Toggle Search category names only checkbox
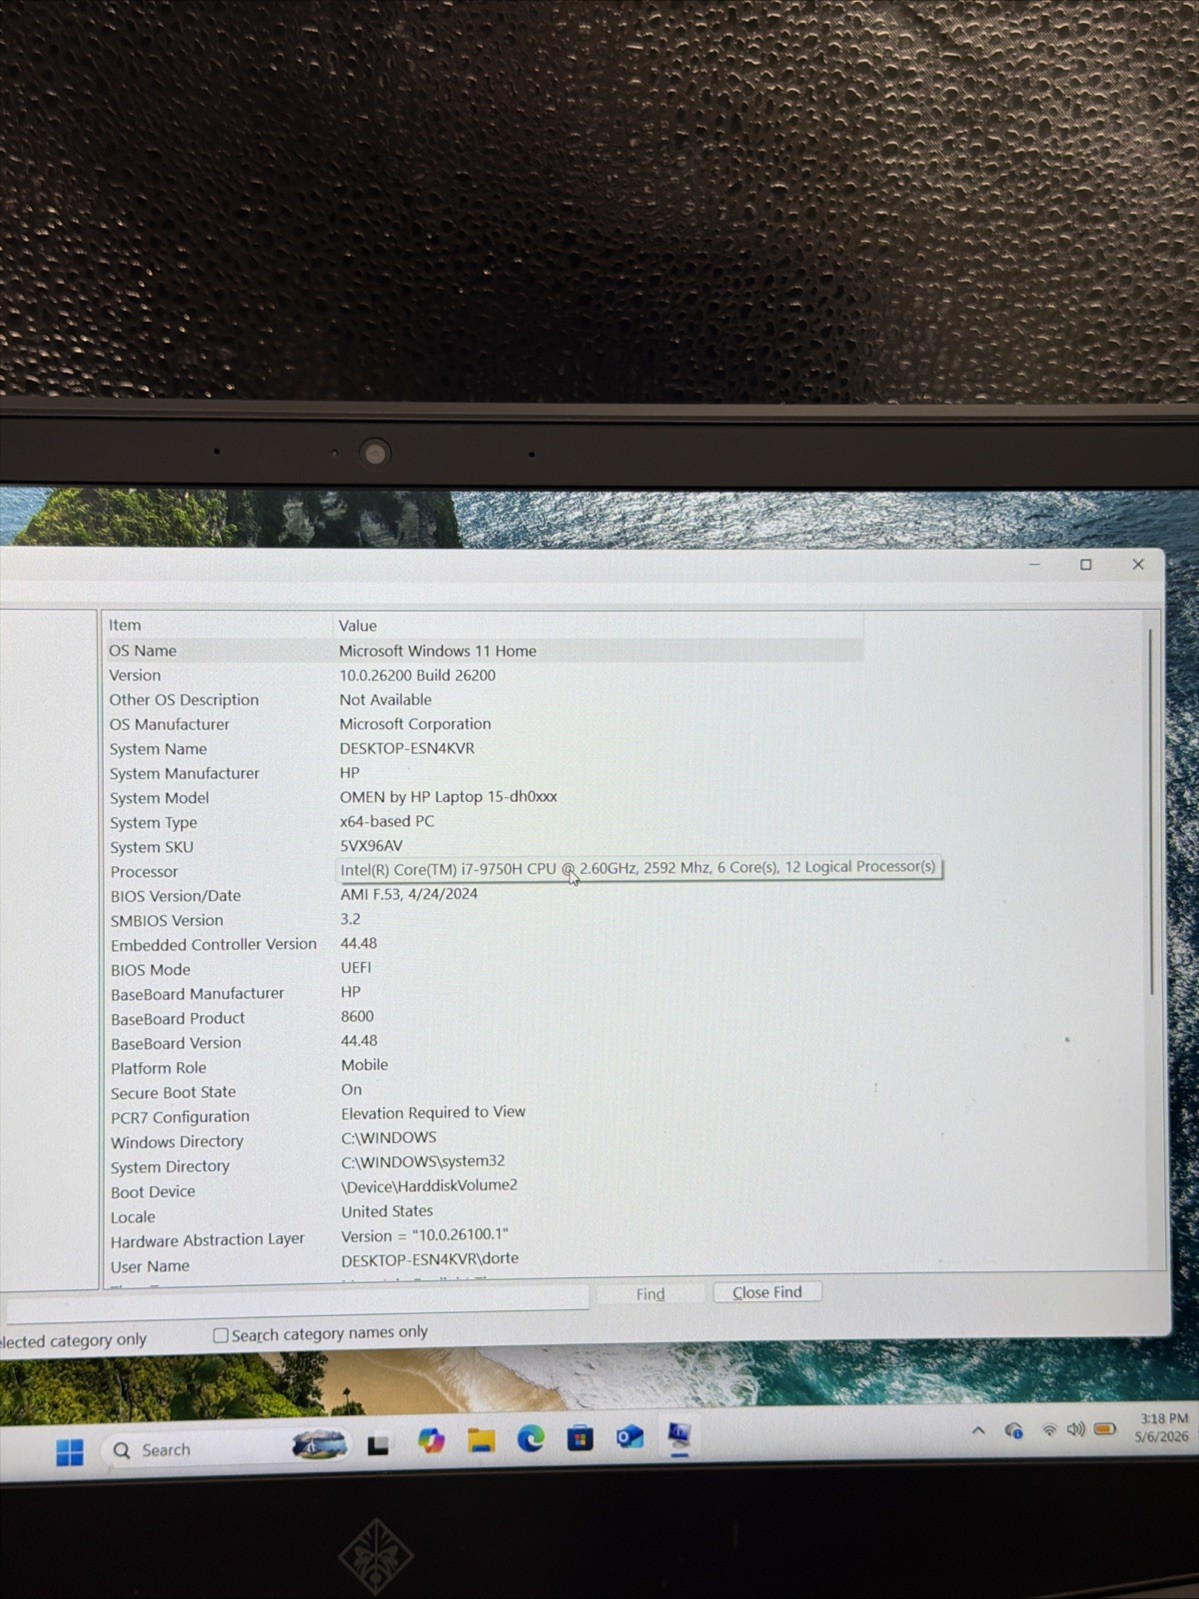 coord(221,1335)
